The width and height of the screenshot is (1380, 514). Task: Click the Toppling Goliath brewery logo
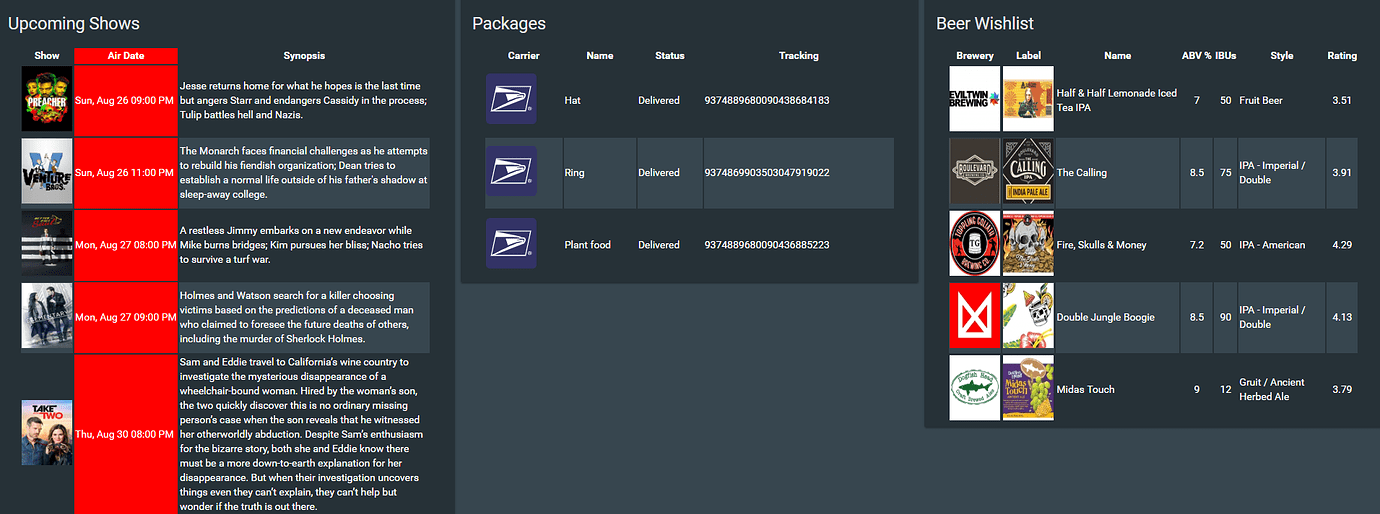tap(975, 244)
